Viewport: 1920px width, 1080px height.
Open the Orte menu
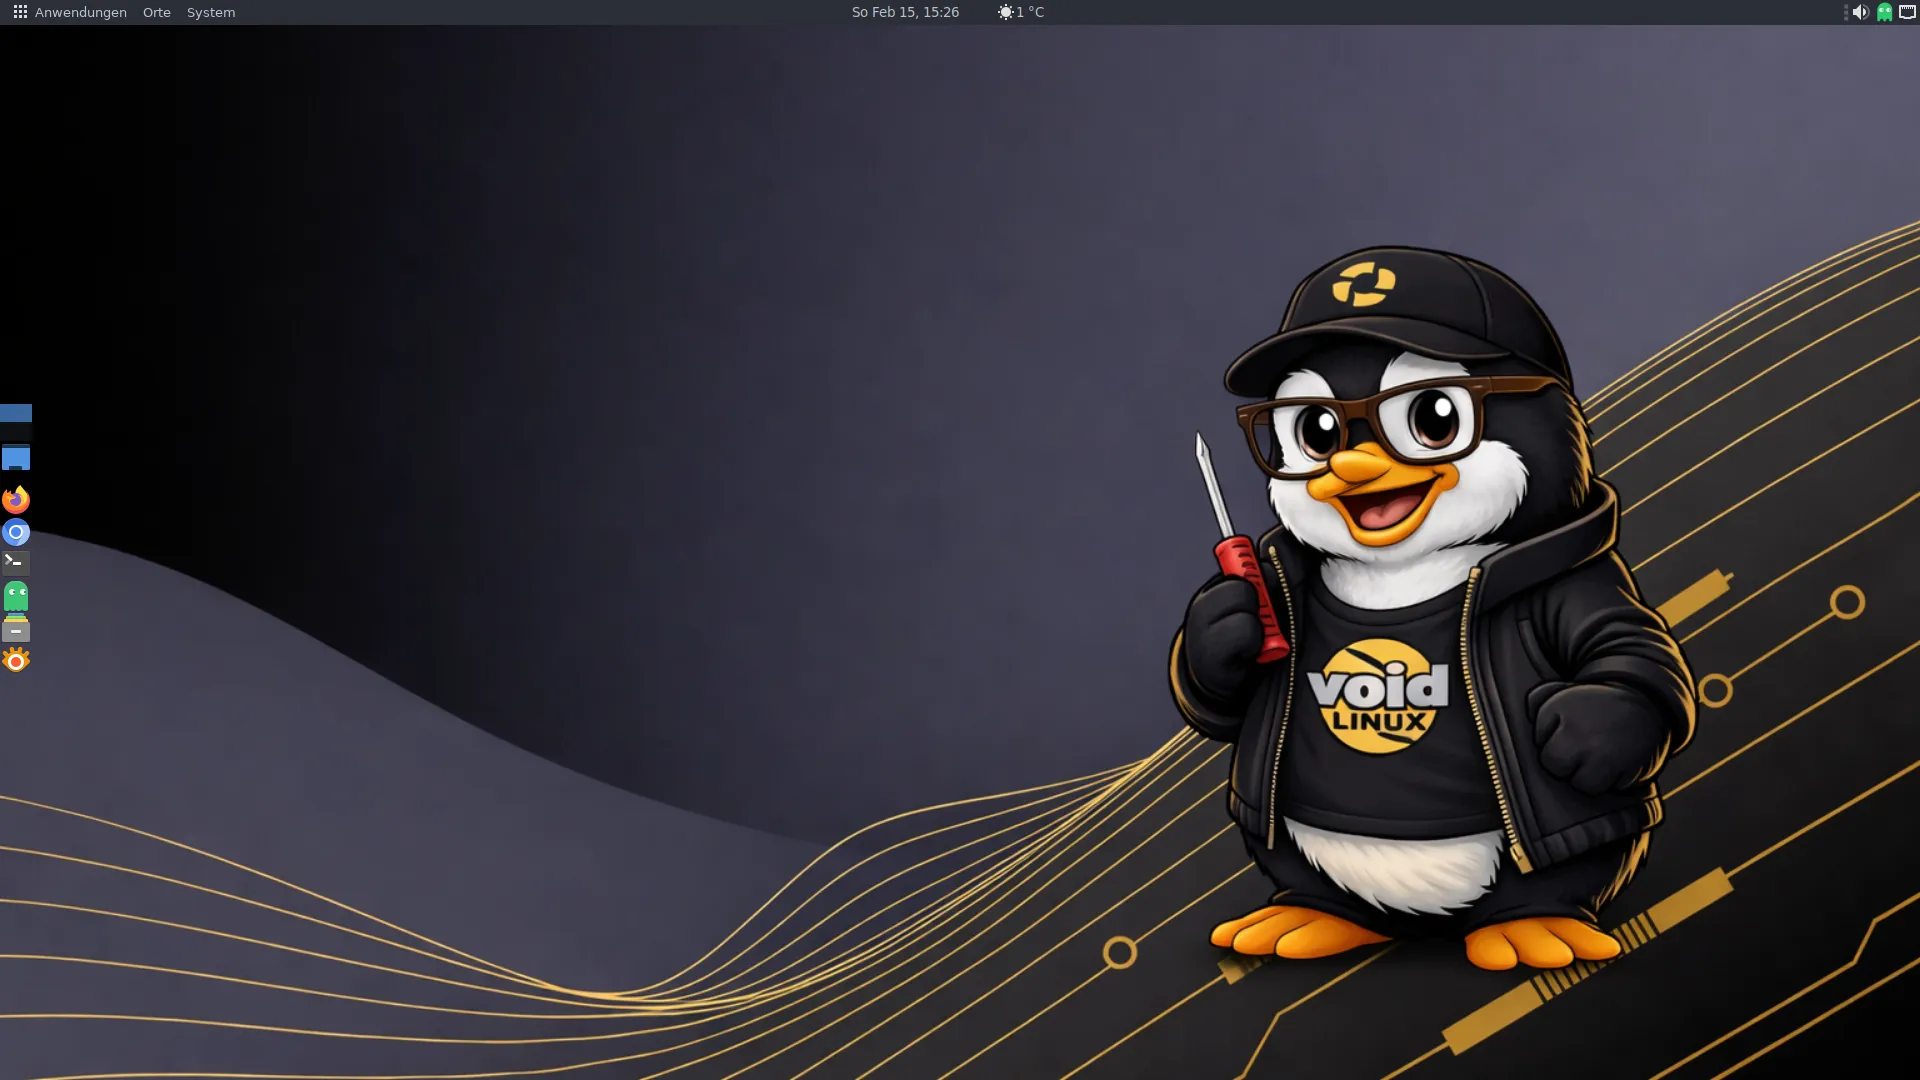156,12
